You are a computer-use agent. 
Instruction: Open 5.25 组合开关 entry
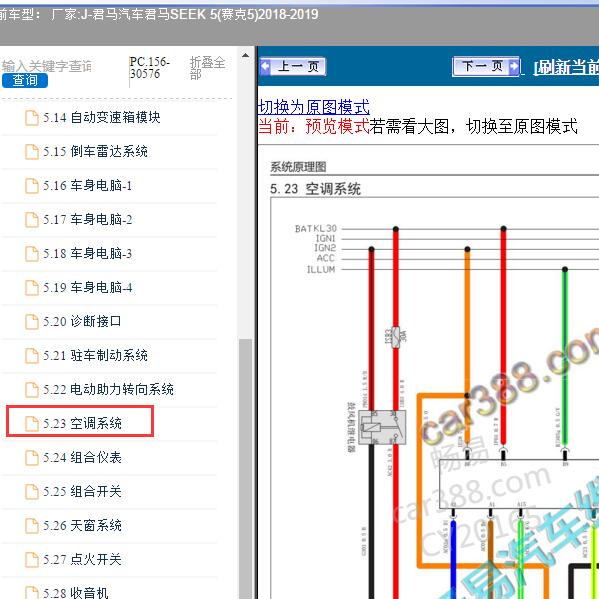tap(82, 492)
